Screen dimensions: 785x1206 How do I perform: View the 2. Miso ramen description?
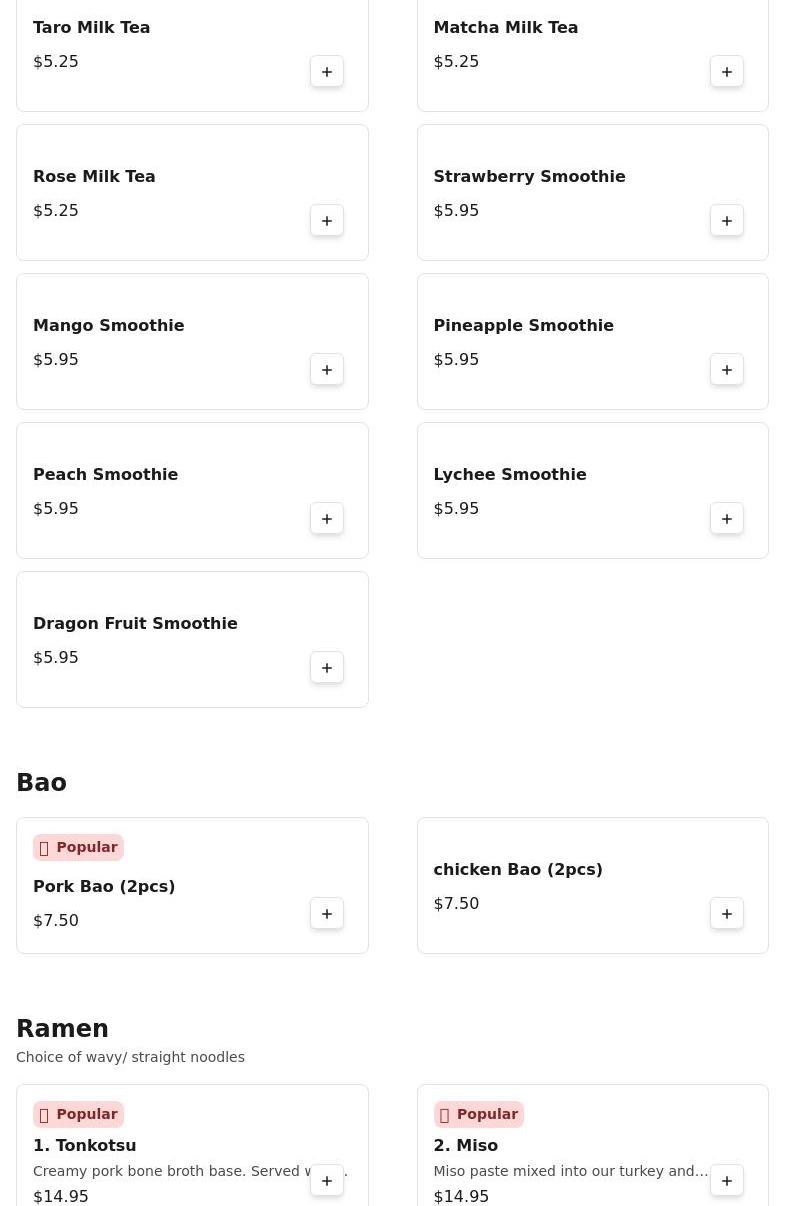(570, 1171)
